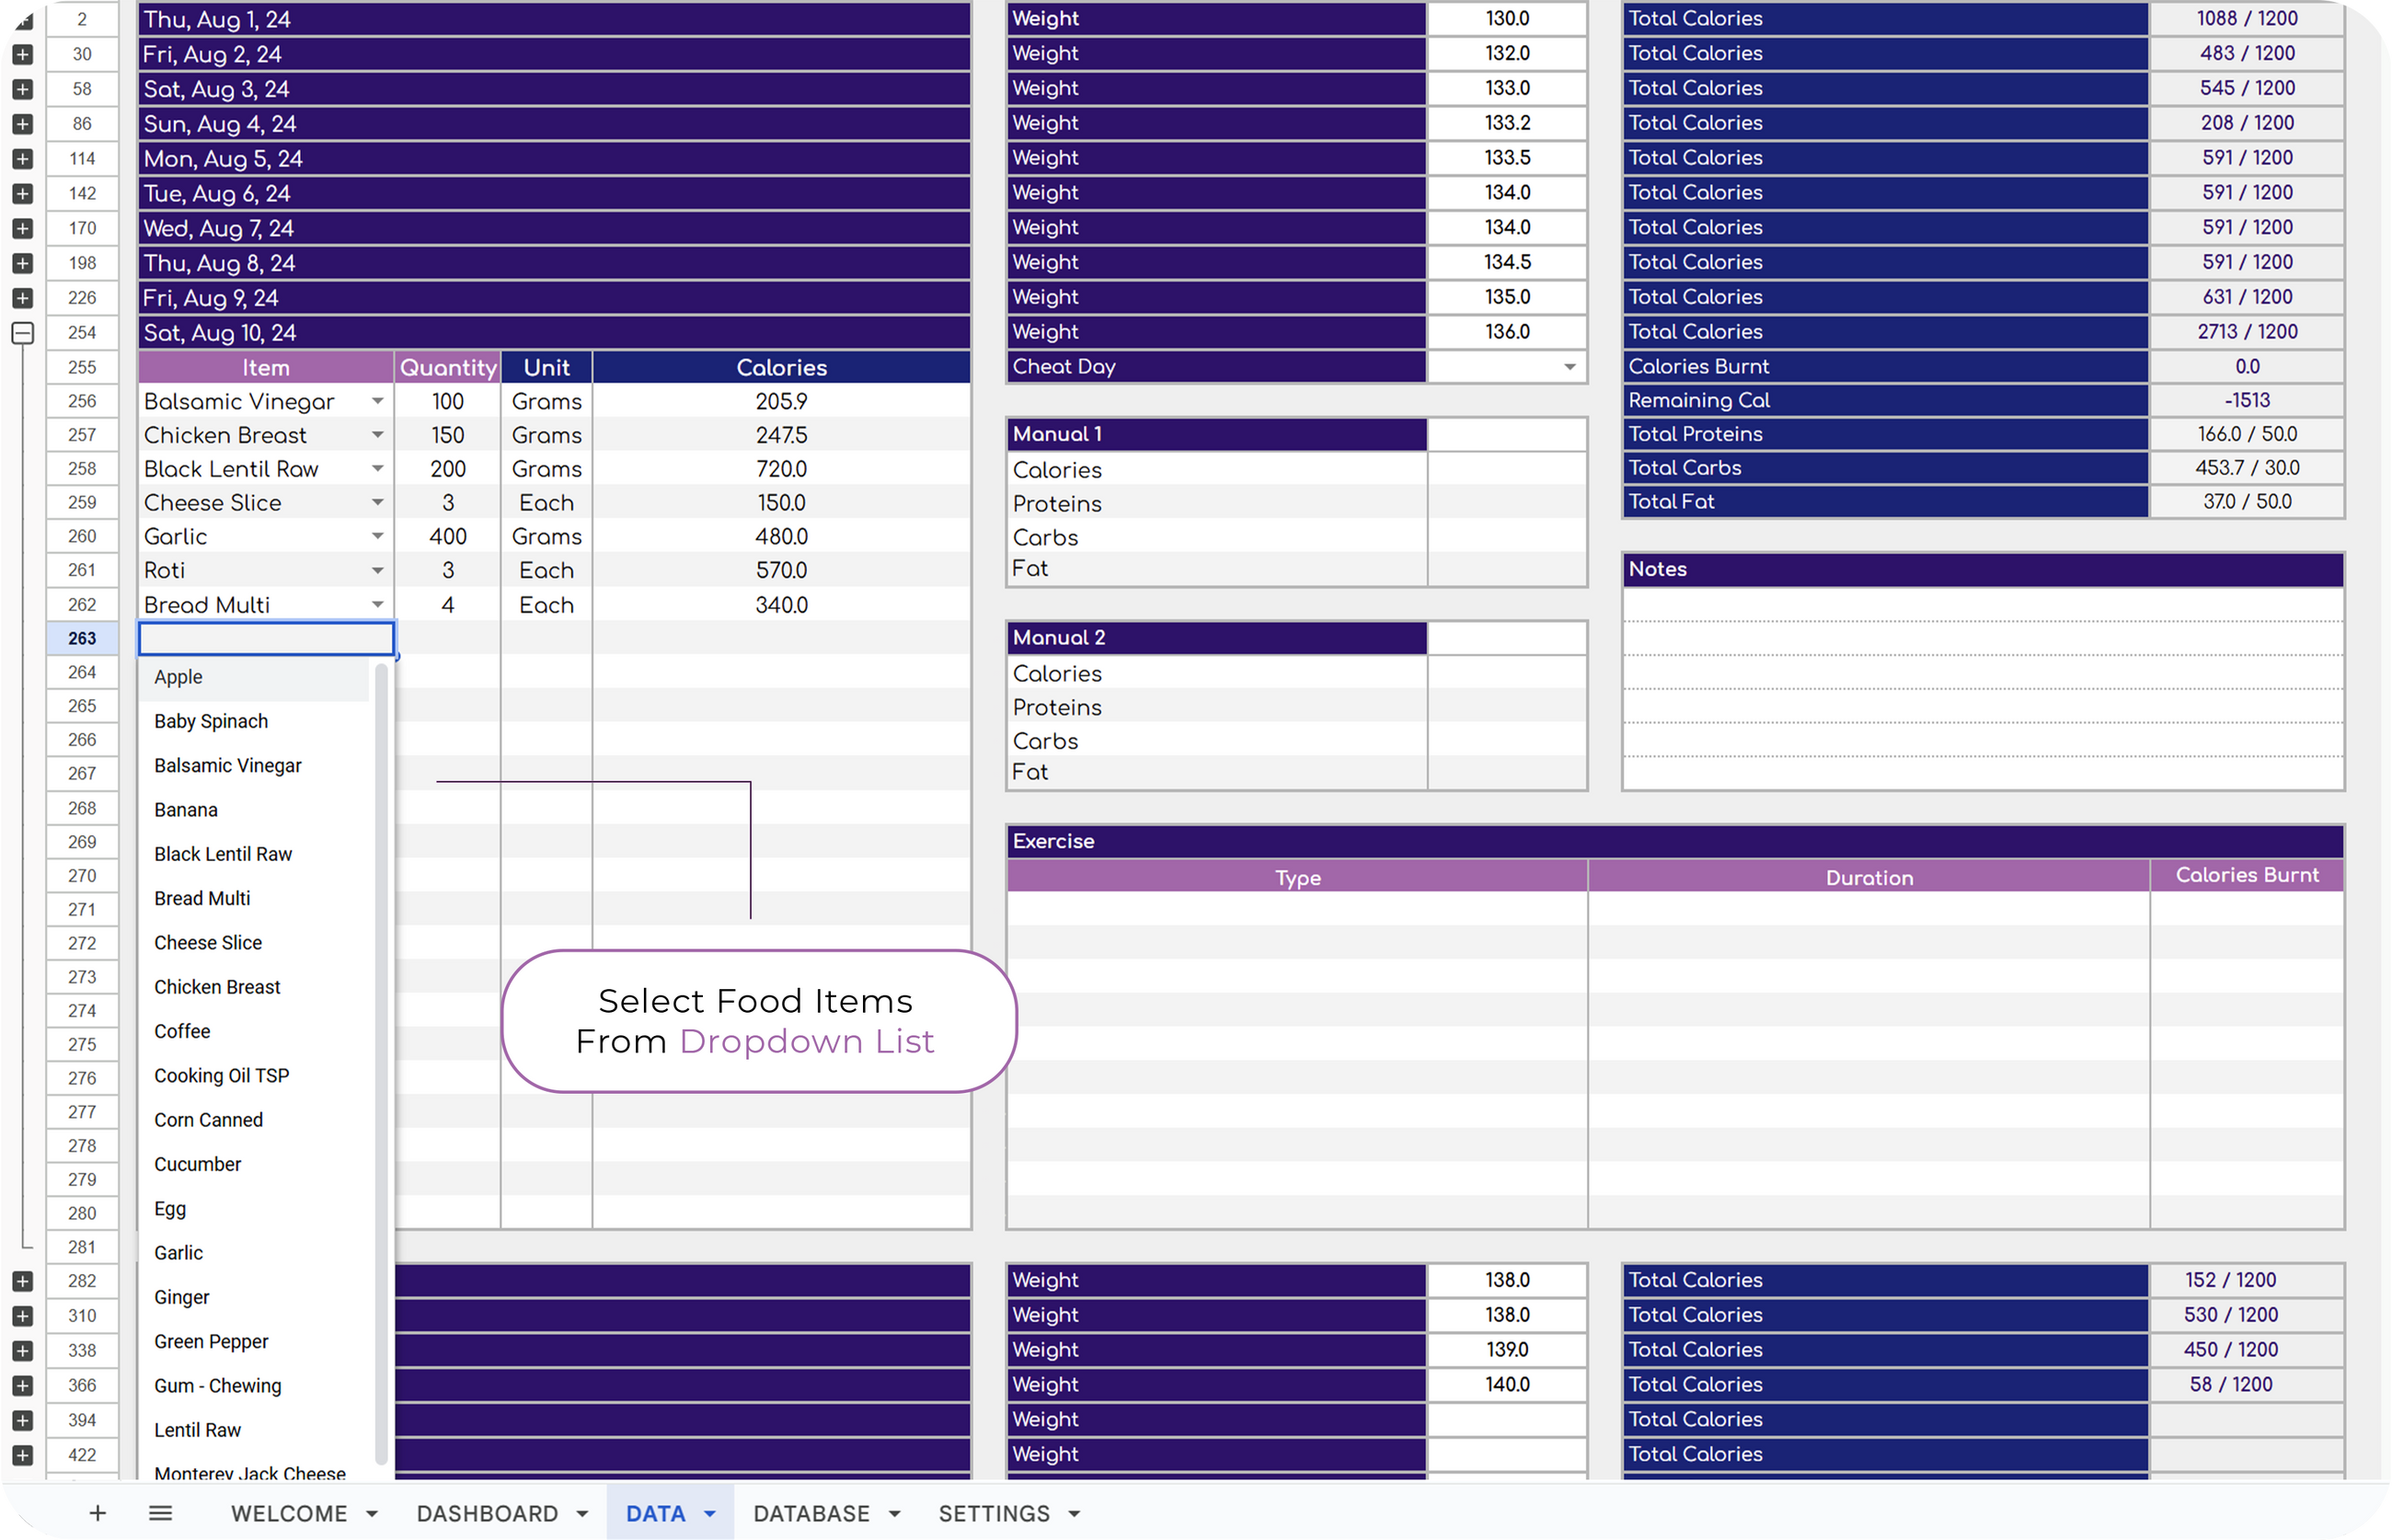Select Banana from the dropdown list

point(186,810)
